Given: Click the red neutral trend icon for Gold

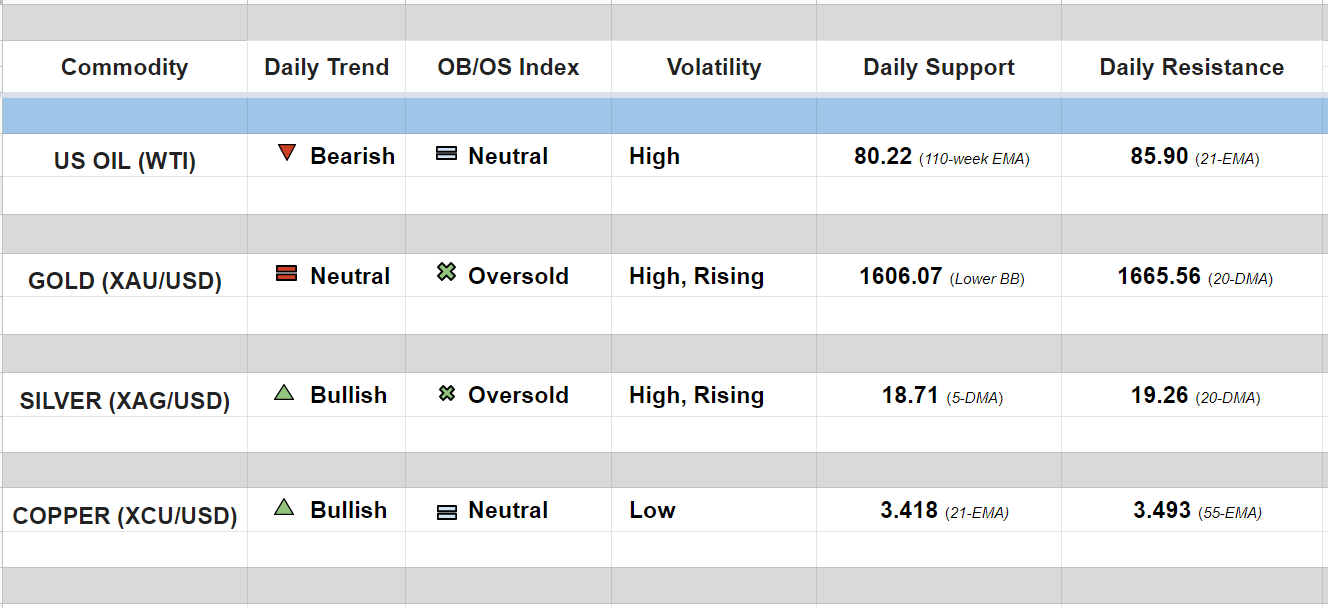Looking at the screenshot, I should [x=287, y=273].
